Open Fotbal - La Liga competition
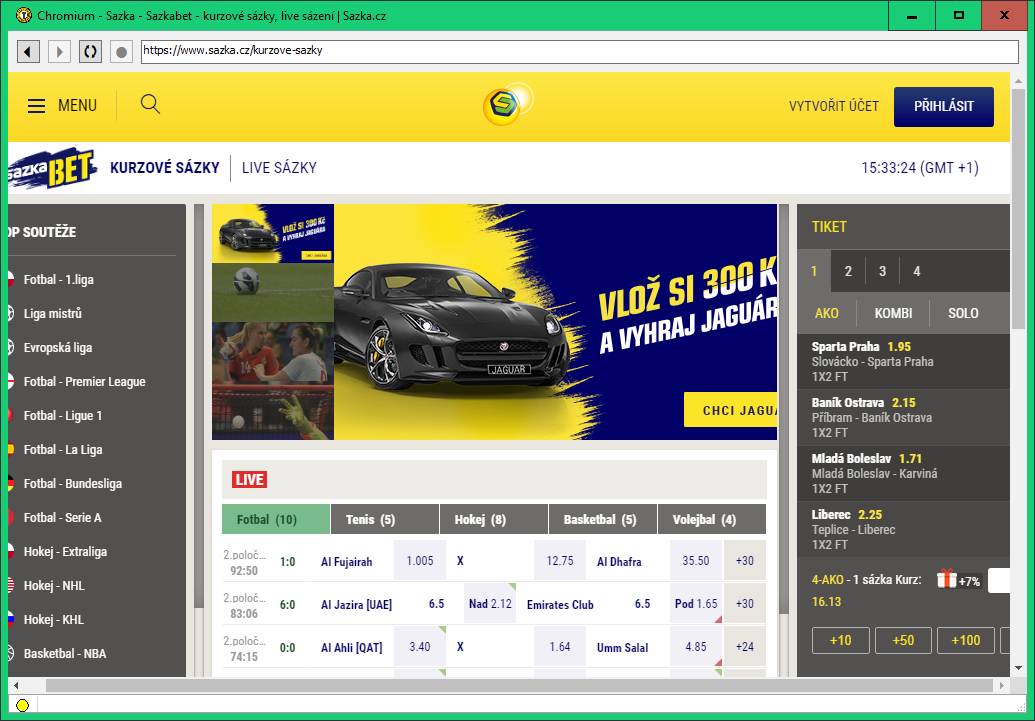This screenshot has height=721, width=1035. click(63, 450)
